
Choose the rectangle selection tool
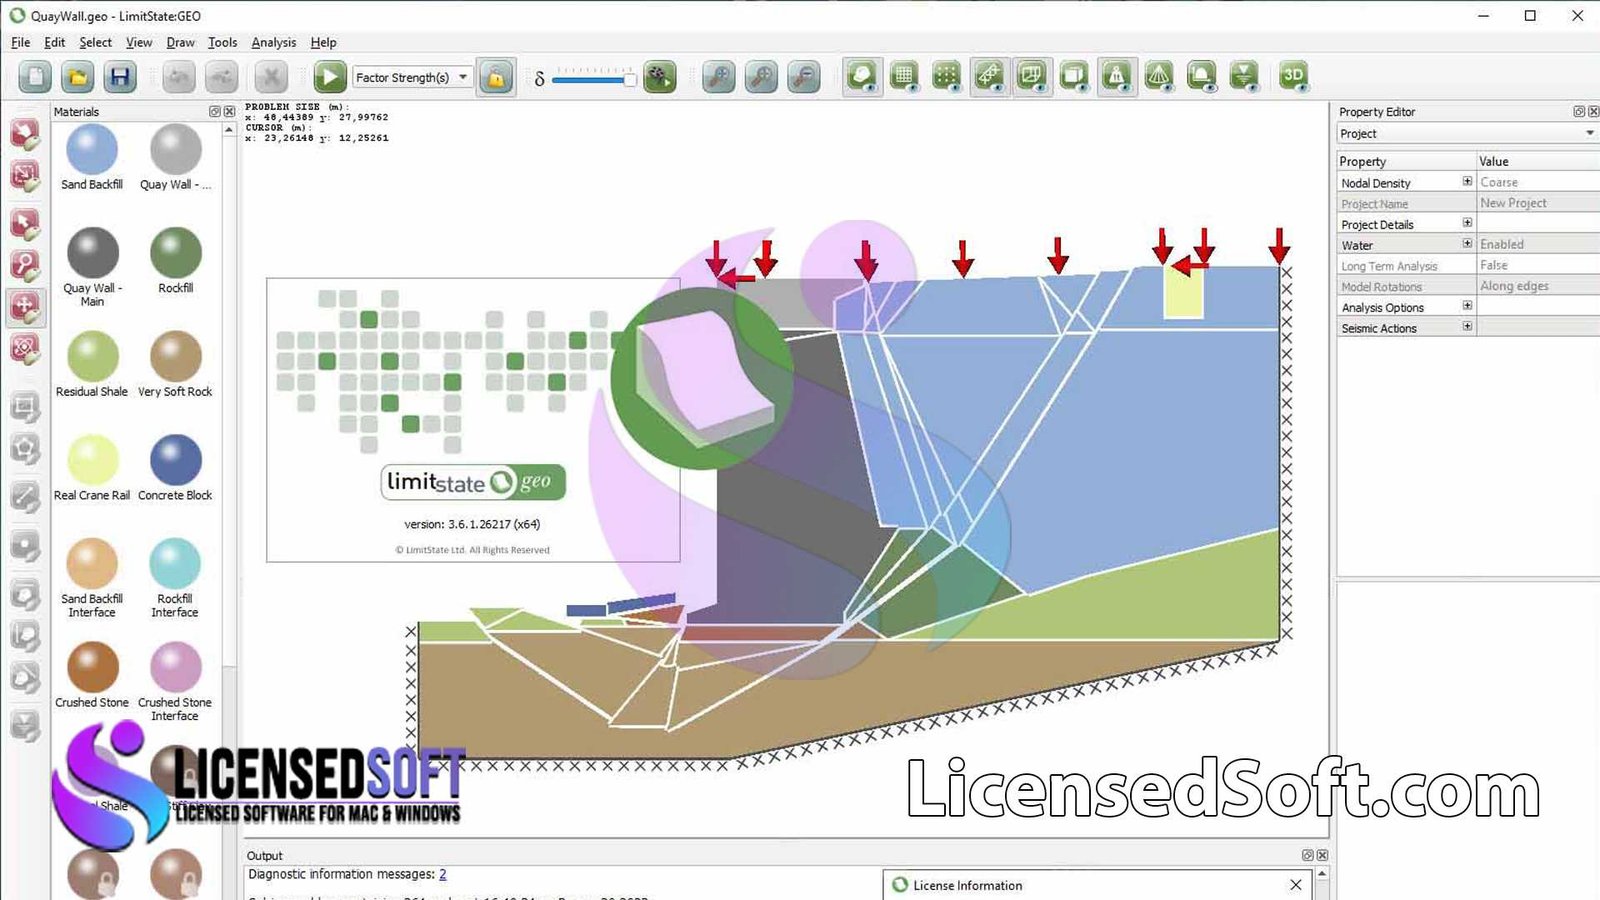pos(25,176)
